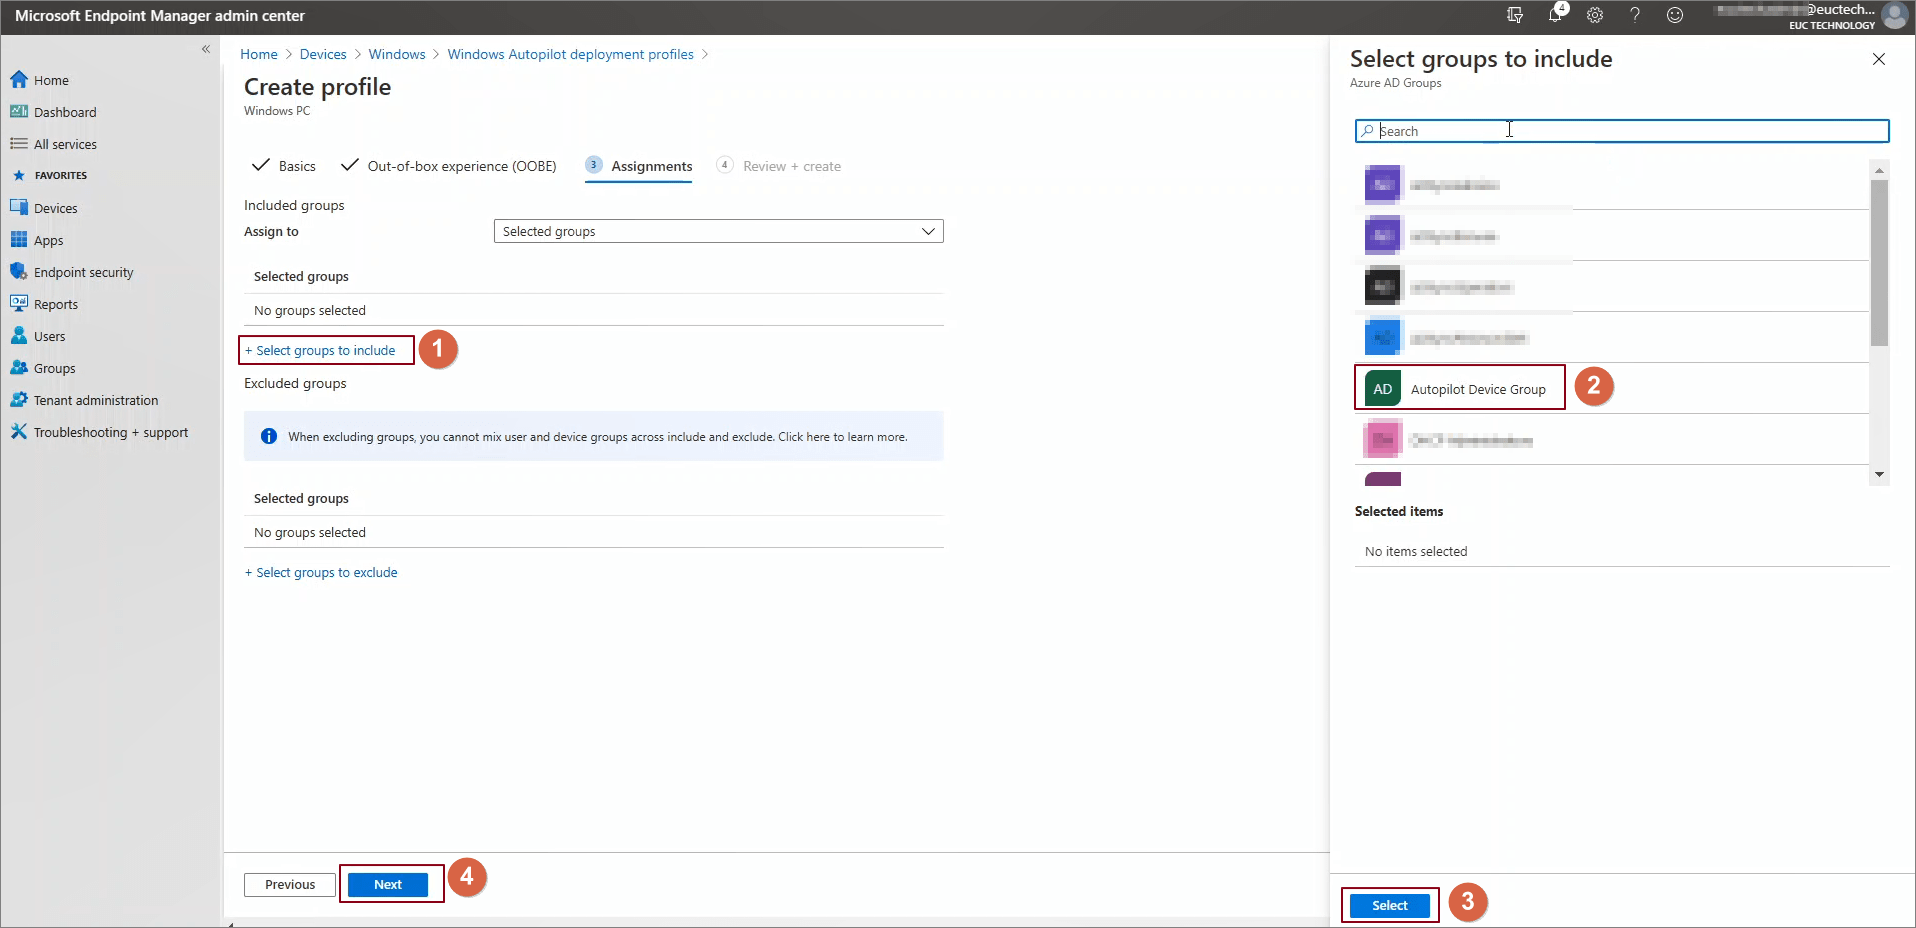This screenshot has width=1916, height=928.
Task: Click the Next button
Action: click(x=388, y=884)
